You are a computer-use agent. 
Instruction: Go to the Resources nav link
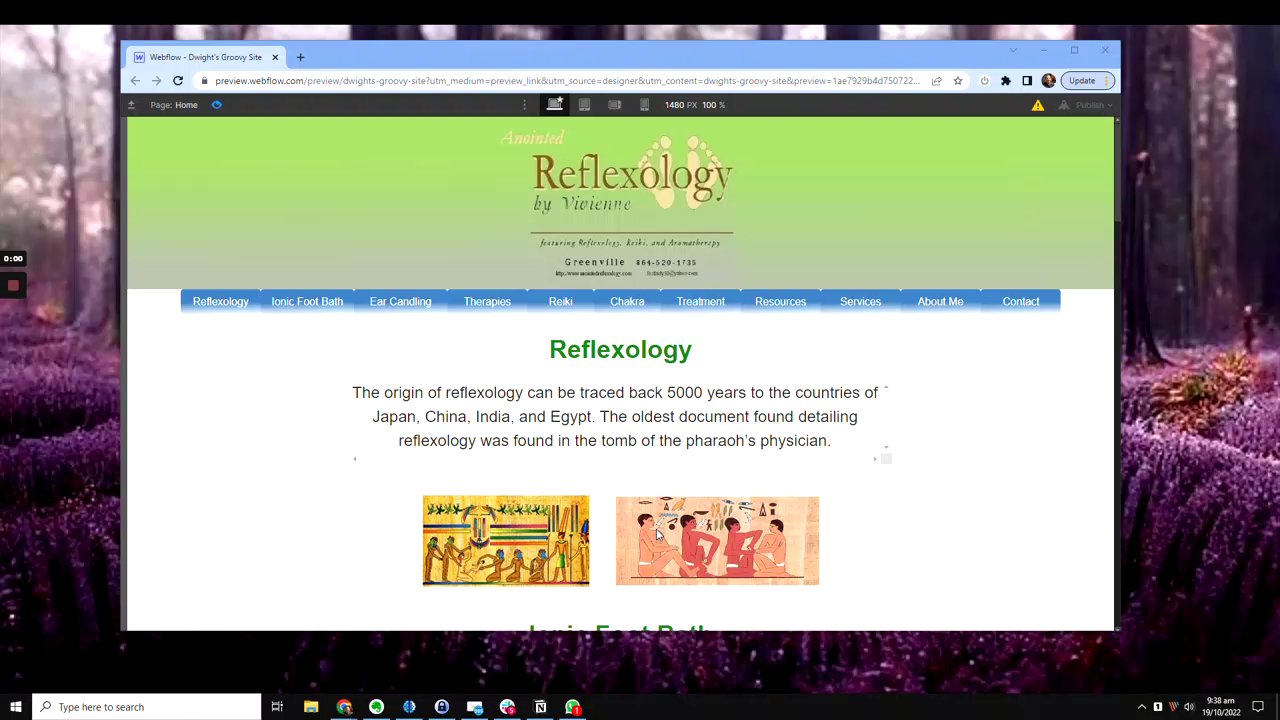click(x=780, y=301)
